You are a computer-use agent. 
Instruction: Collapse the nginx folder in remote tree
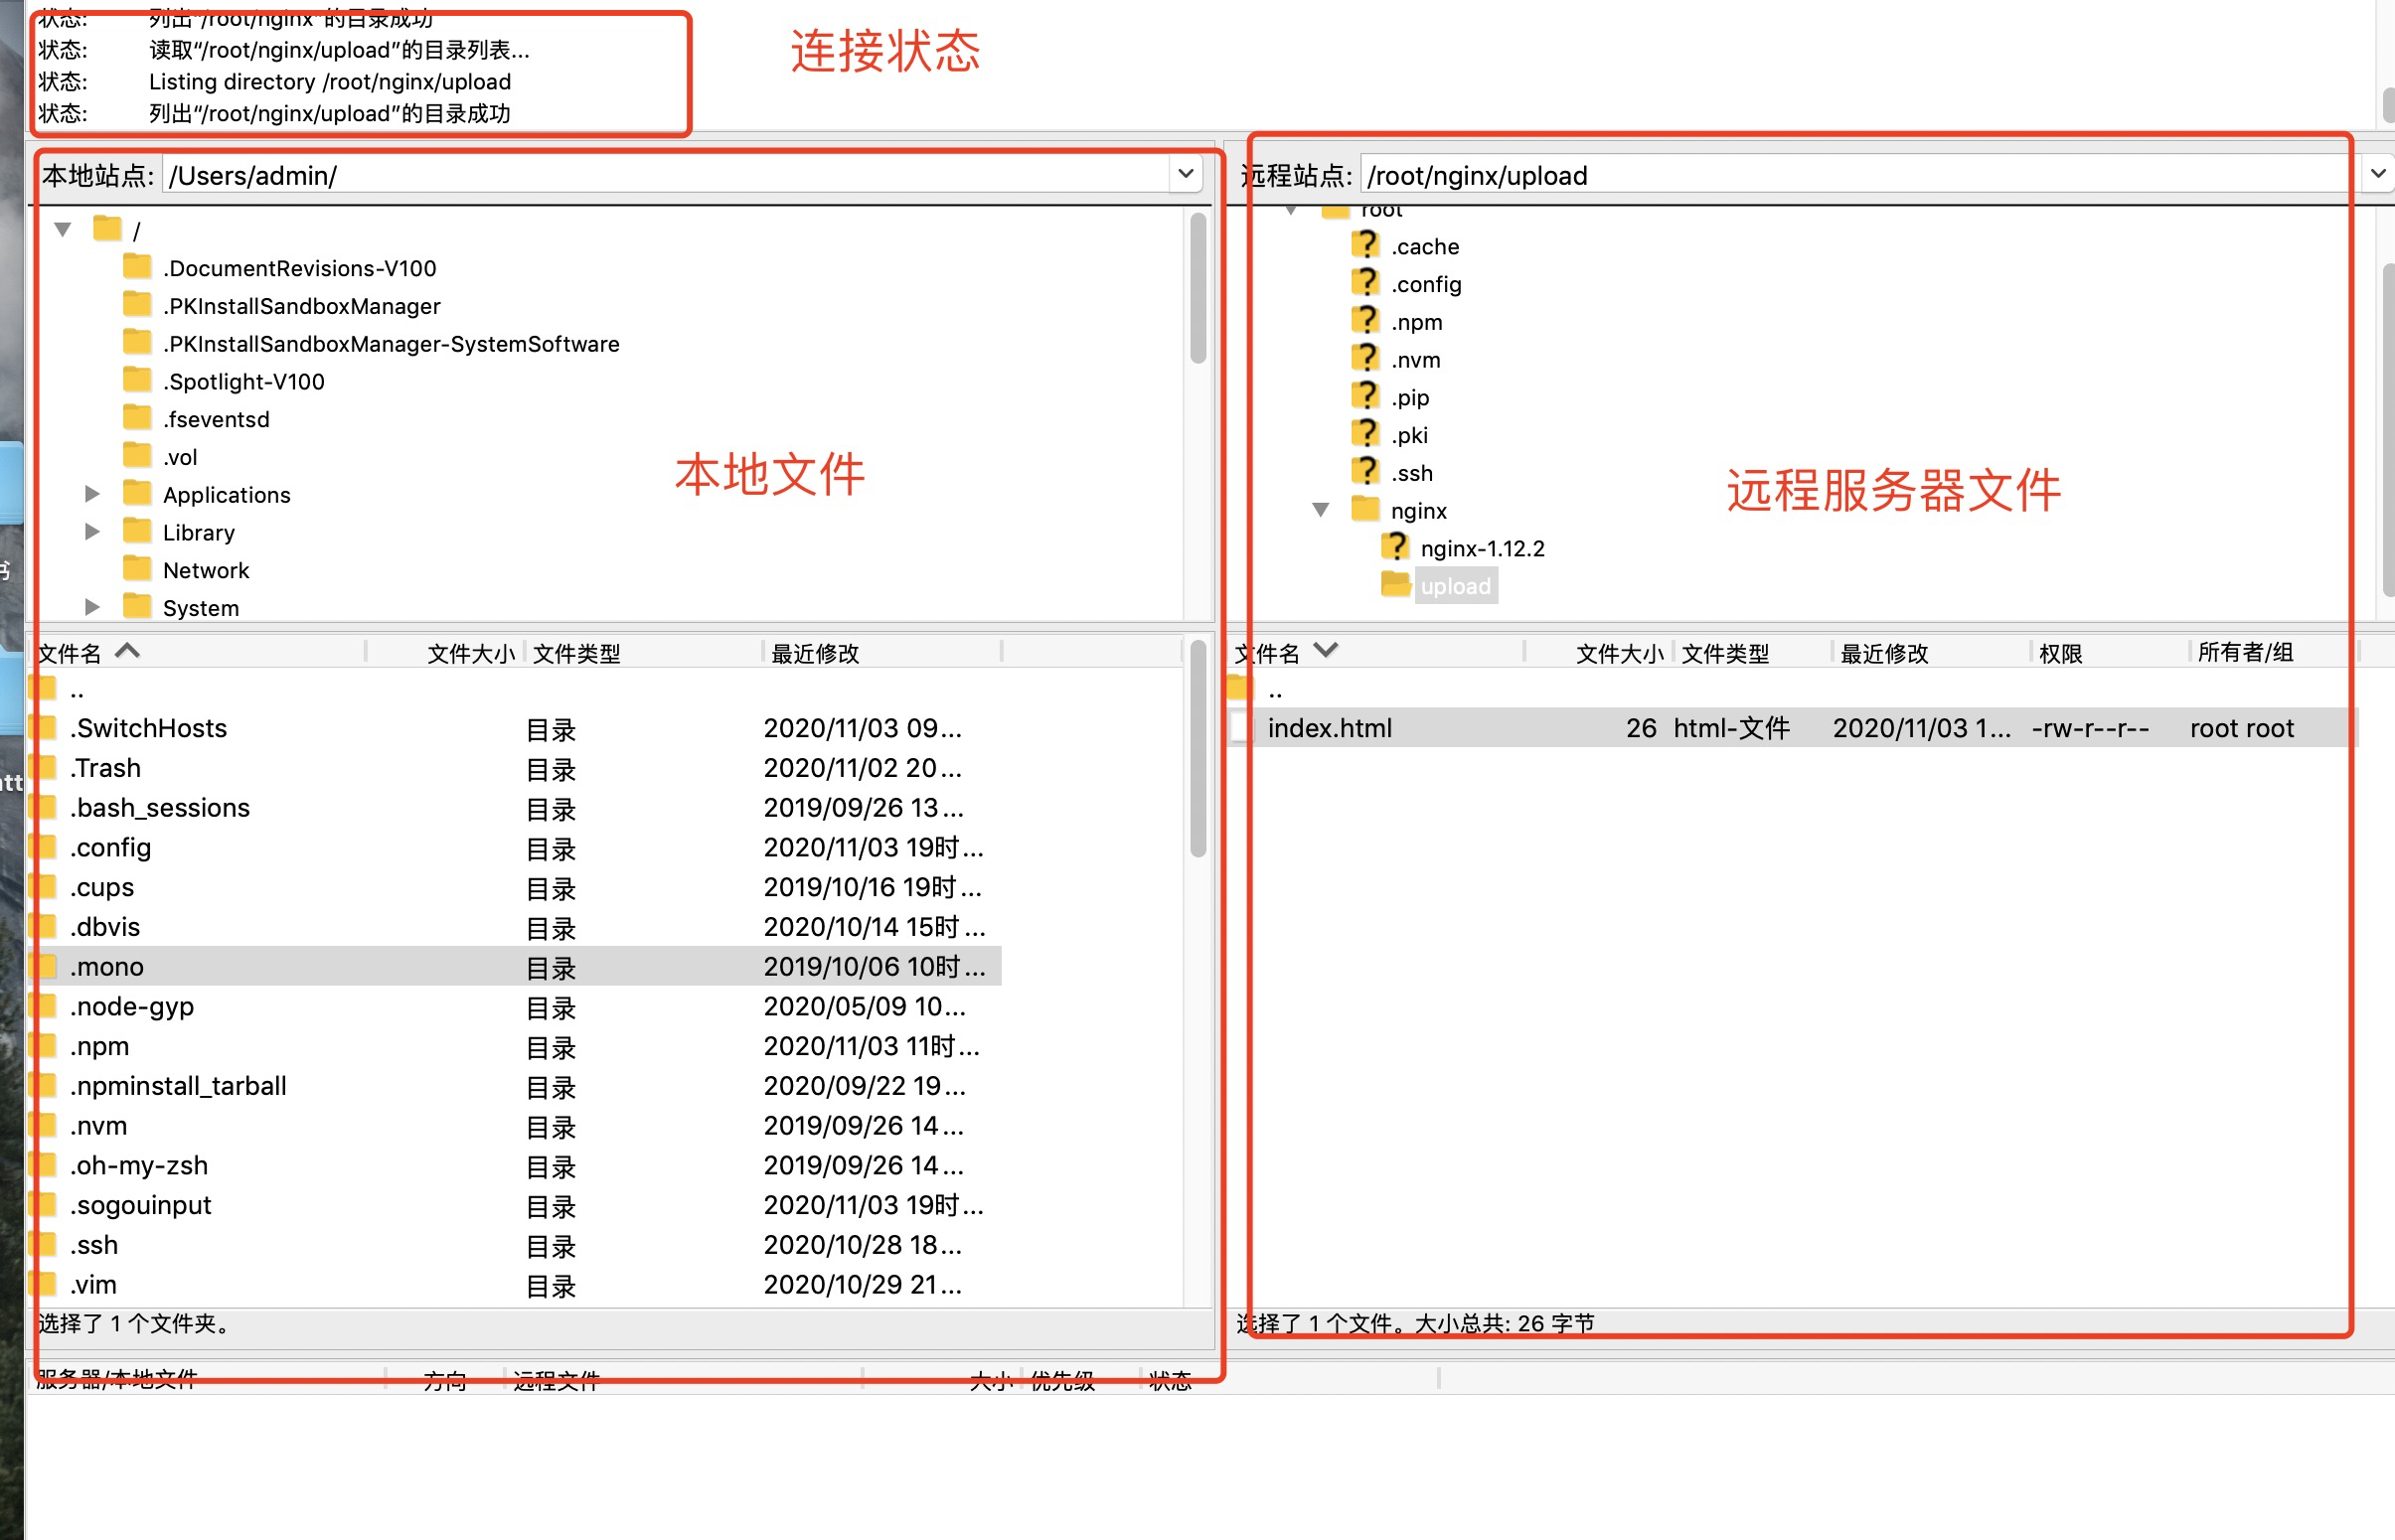1321,510
